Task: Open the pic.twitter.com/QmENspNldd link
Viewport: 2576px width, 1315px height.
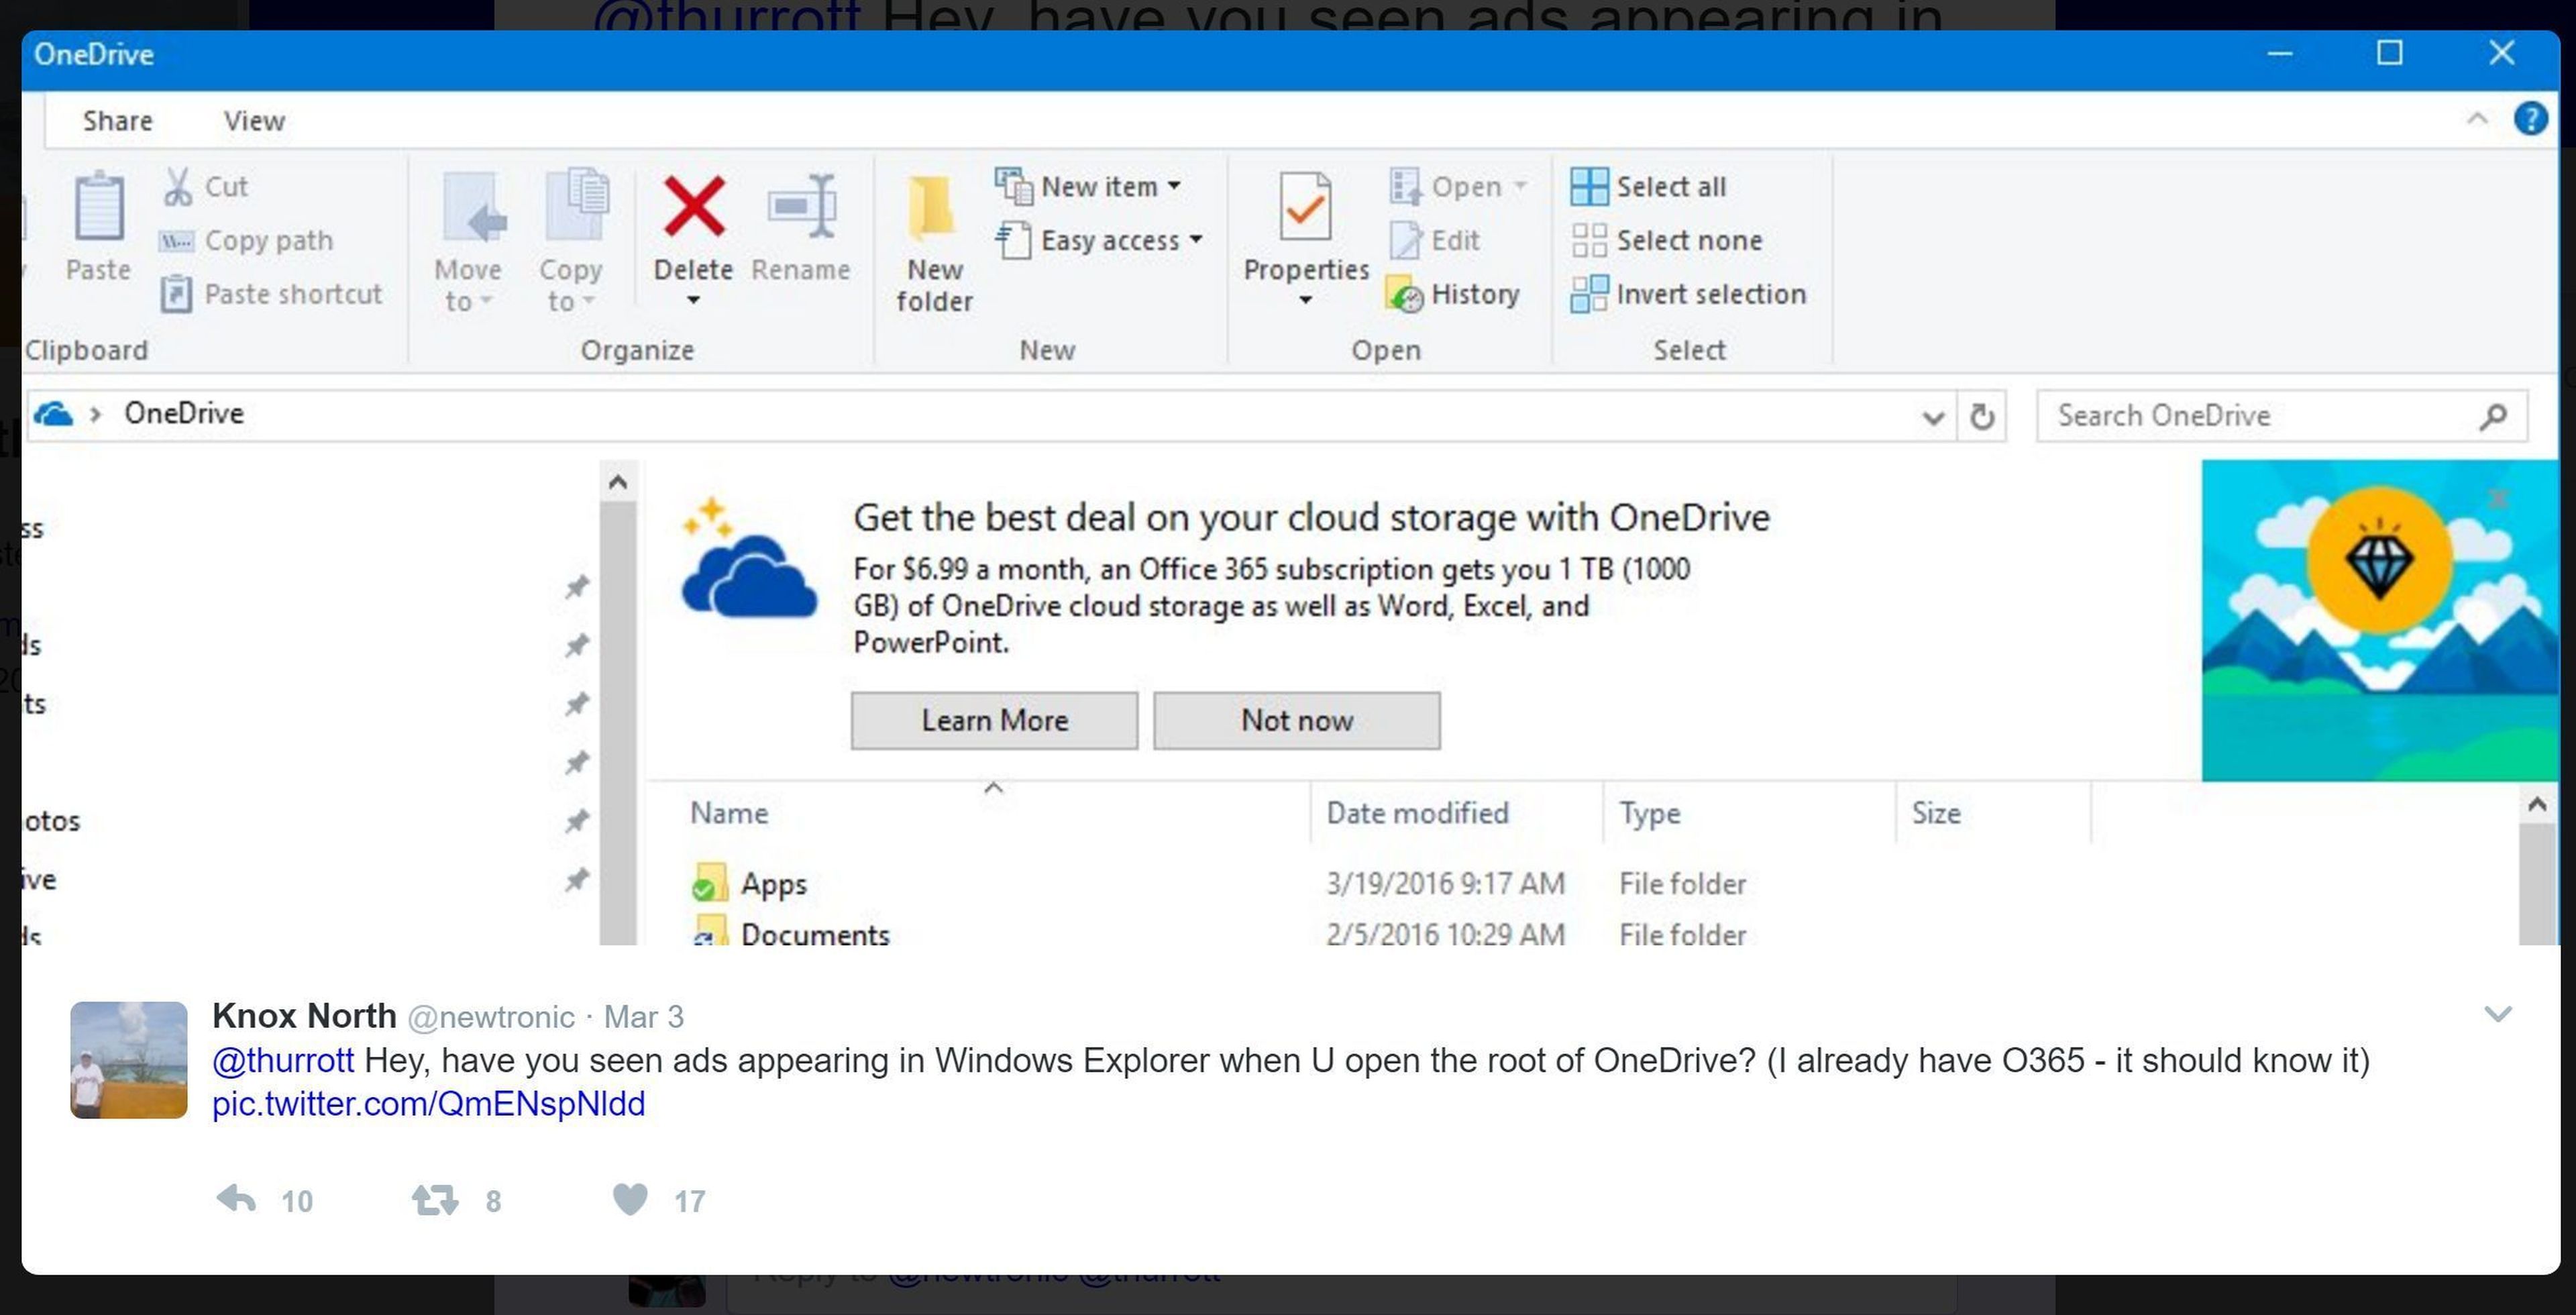Action: click(429, 1104)
